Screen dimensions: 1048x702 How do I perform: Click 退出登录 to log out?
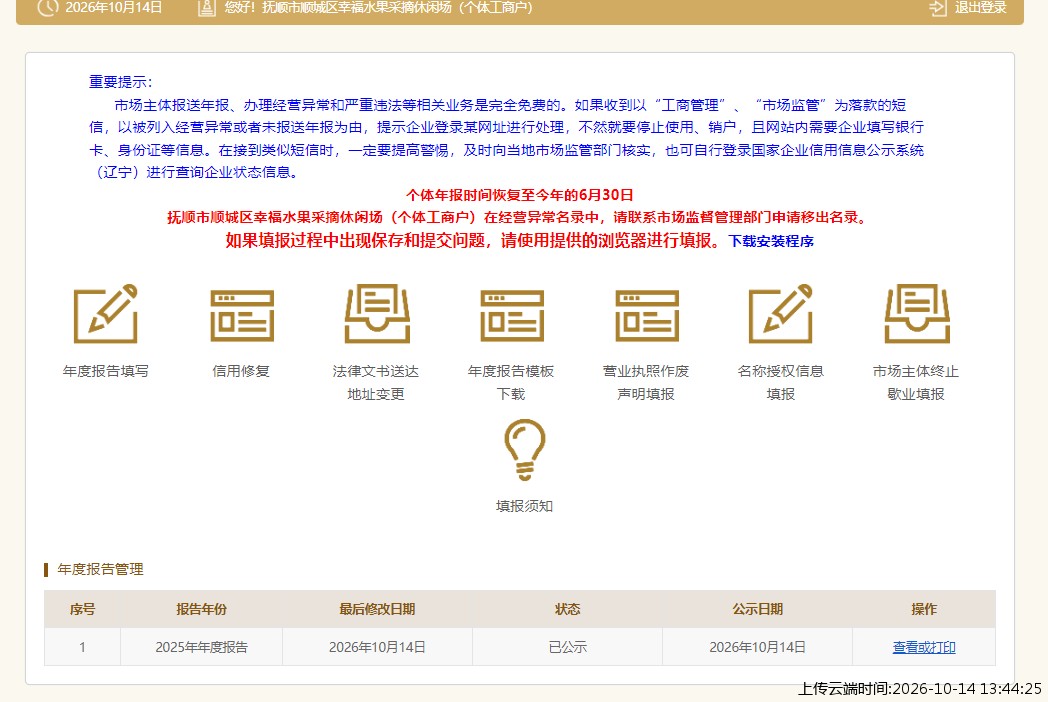980,8
